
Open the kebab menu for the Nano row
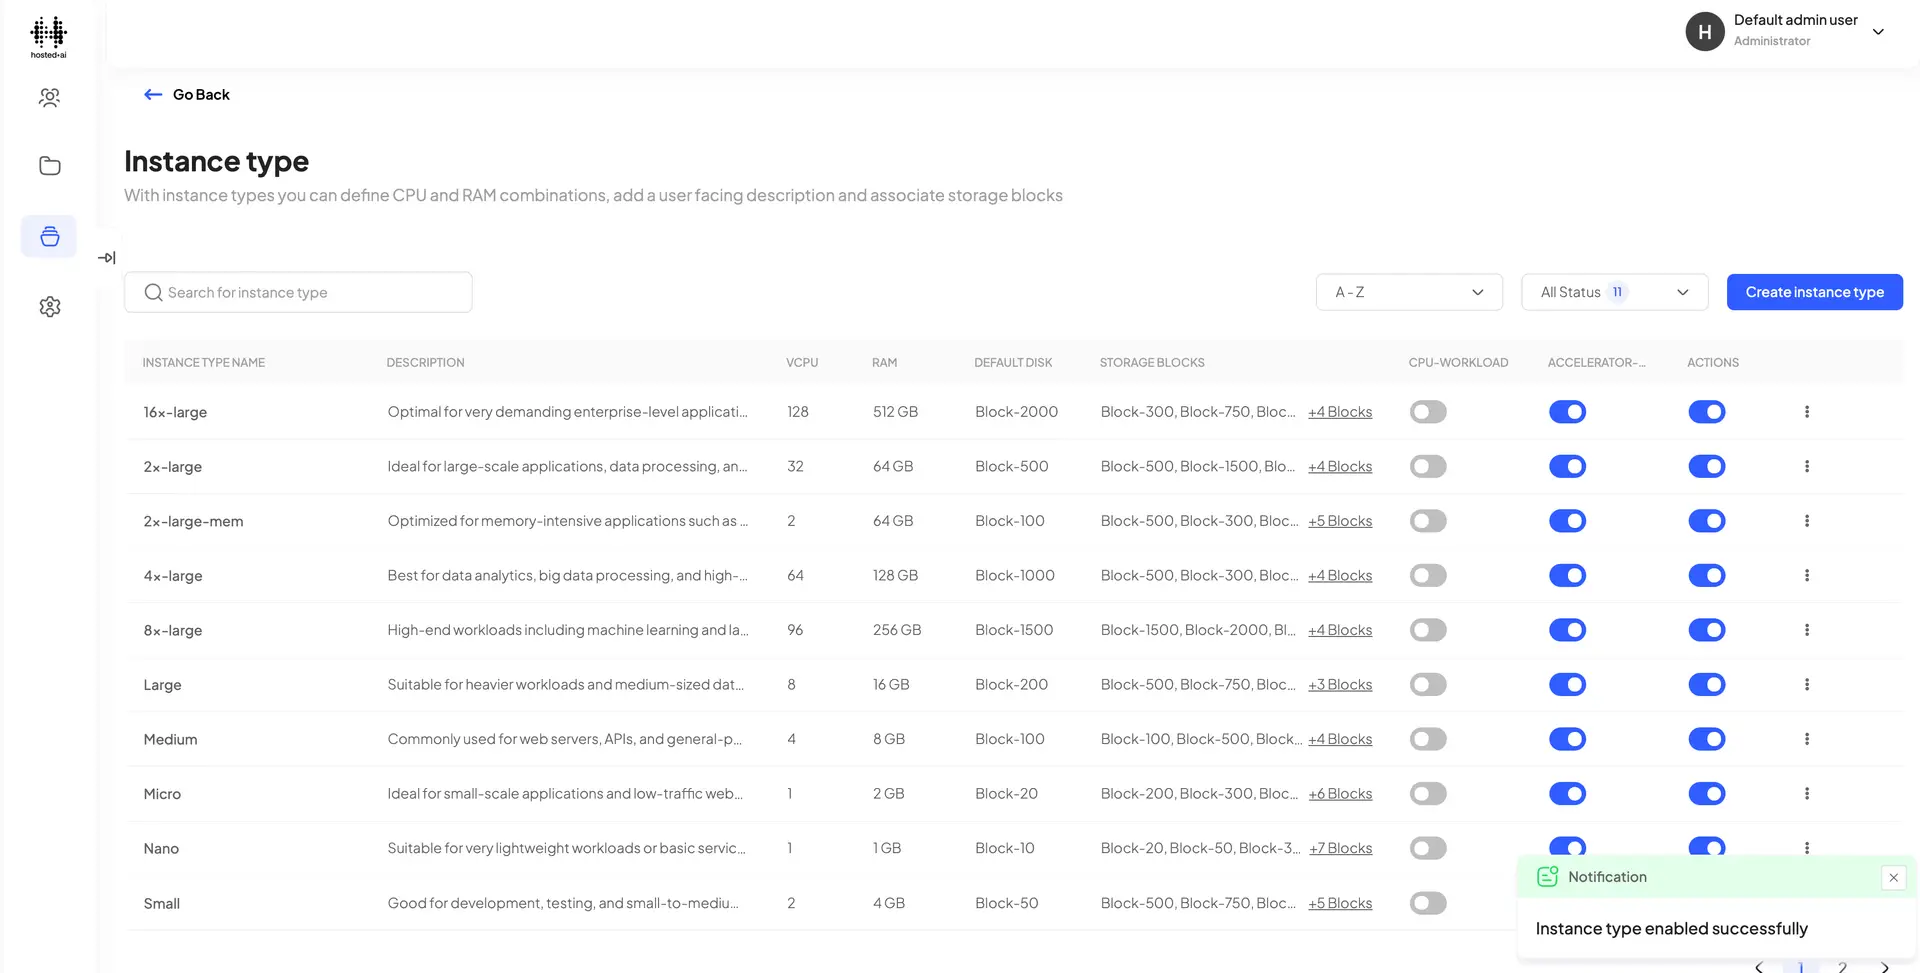(x=1807, y=847)
